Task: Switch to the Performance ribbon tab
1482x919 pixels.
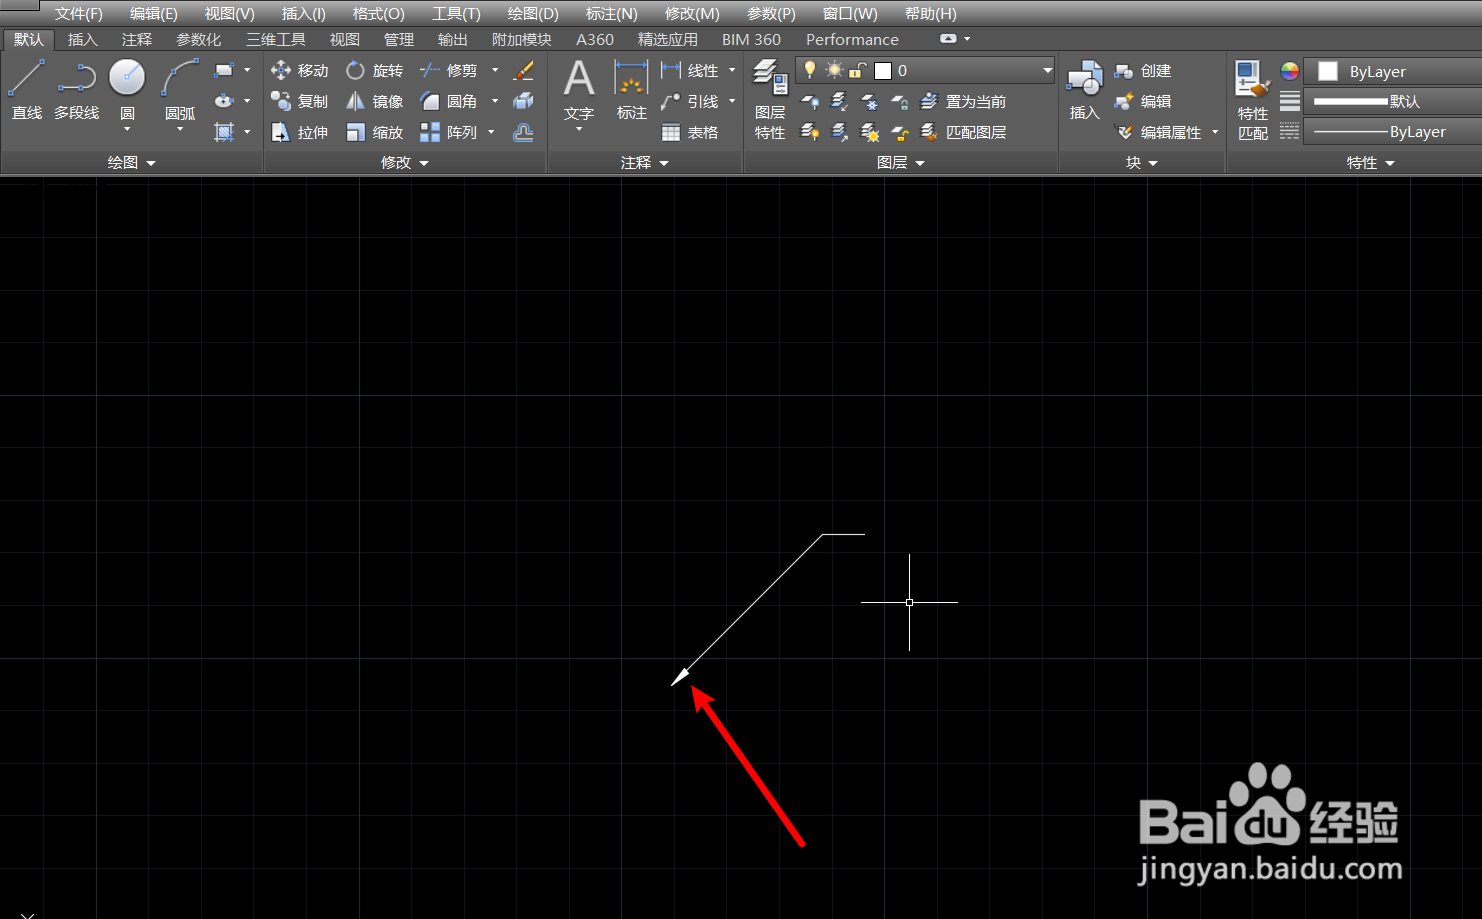Action: pyautogui.click(x=852, y=39)
